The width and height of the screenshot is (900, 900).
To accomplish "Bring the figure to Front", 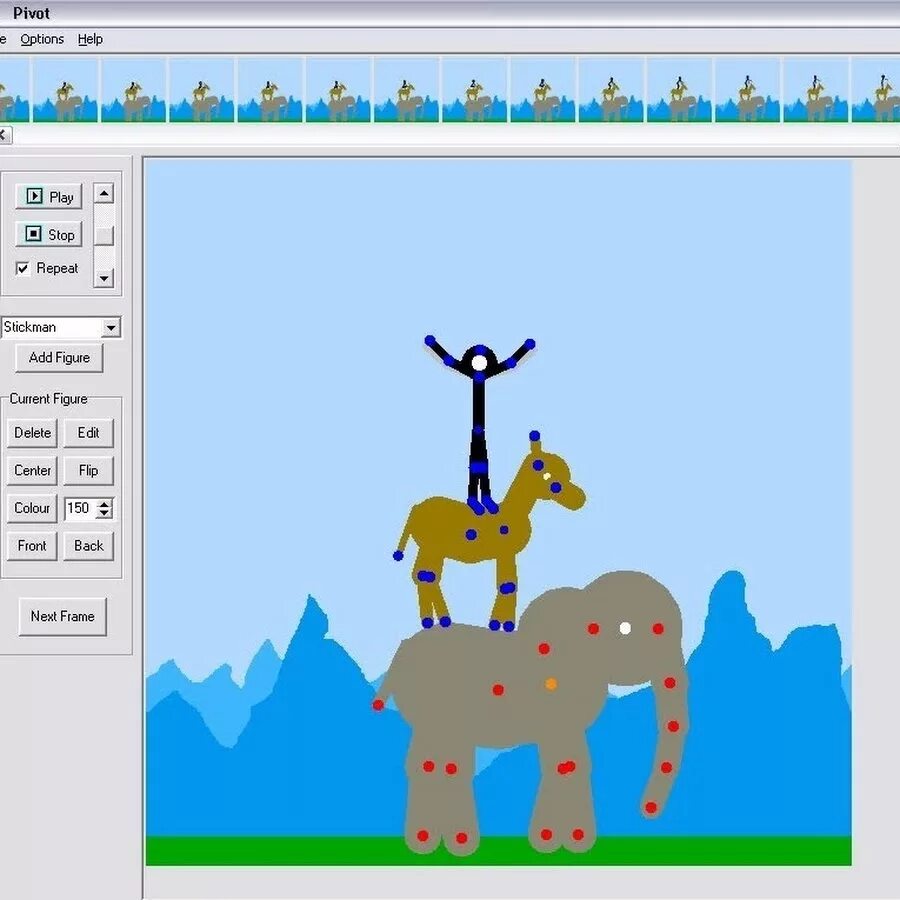I will point(32,546).
